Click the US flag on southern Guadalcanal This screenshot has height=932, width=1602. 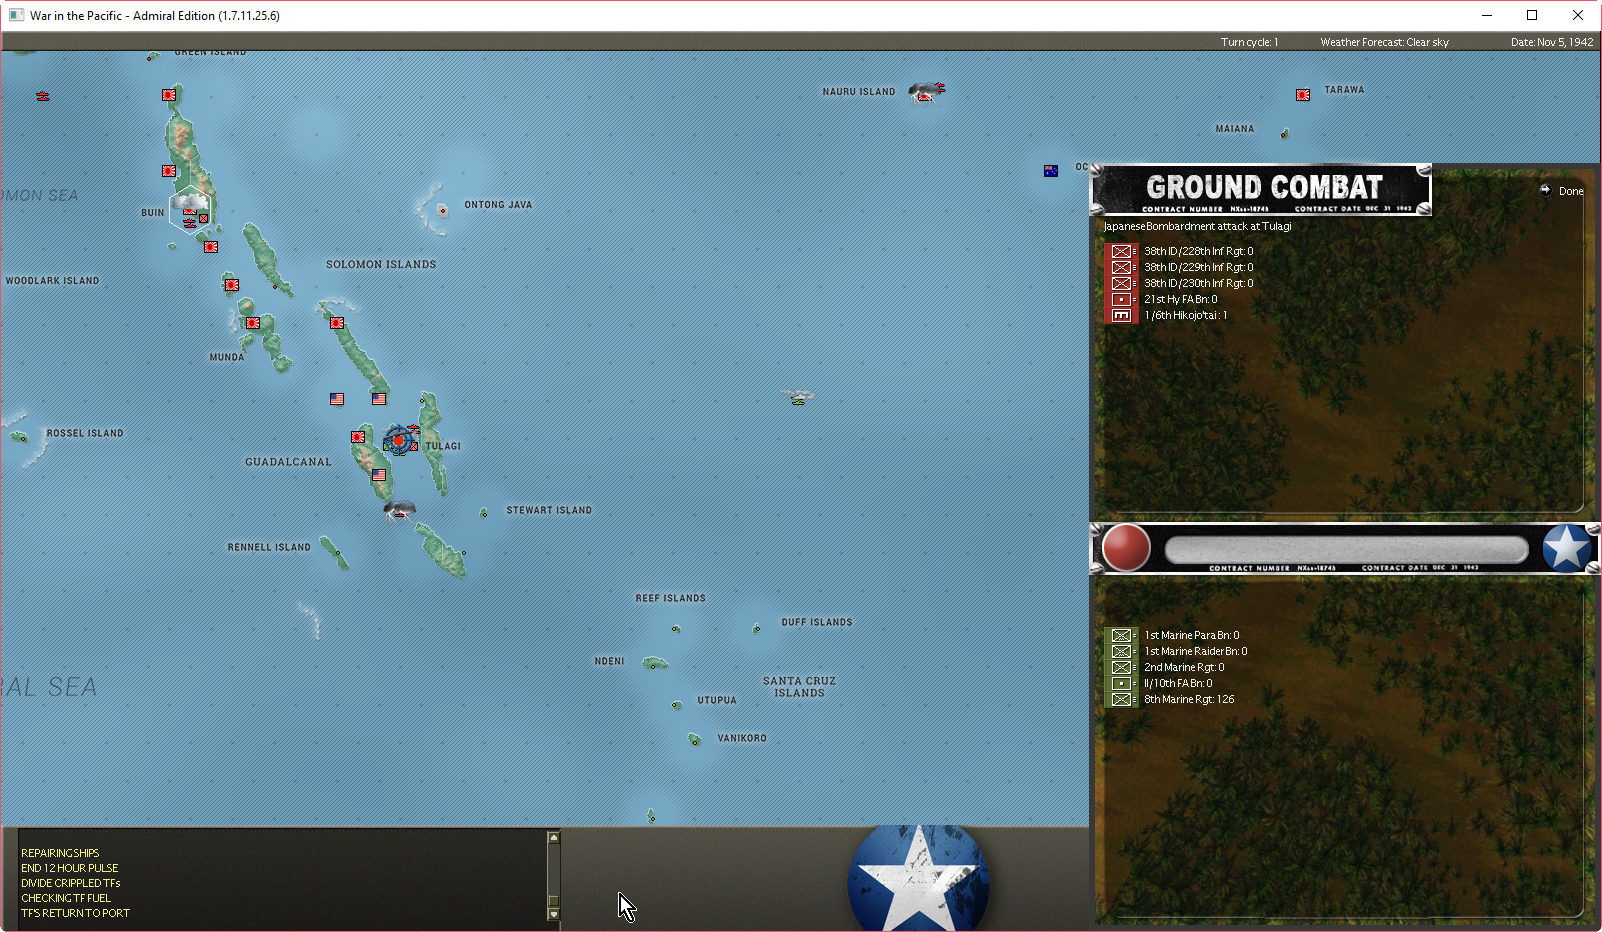(x=379, y=475)
